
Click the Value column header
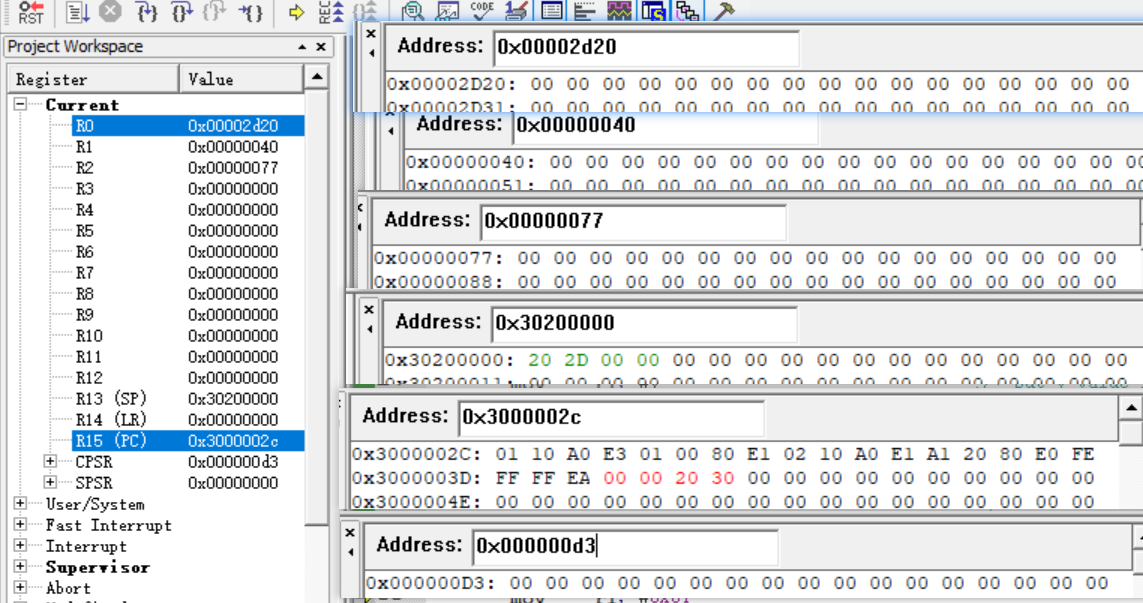tap(241, 79)
